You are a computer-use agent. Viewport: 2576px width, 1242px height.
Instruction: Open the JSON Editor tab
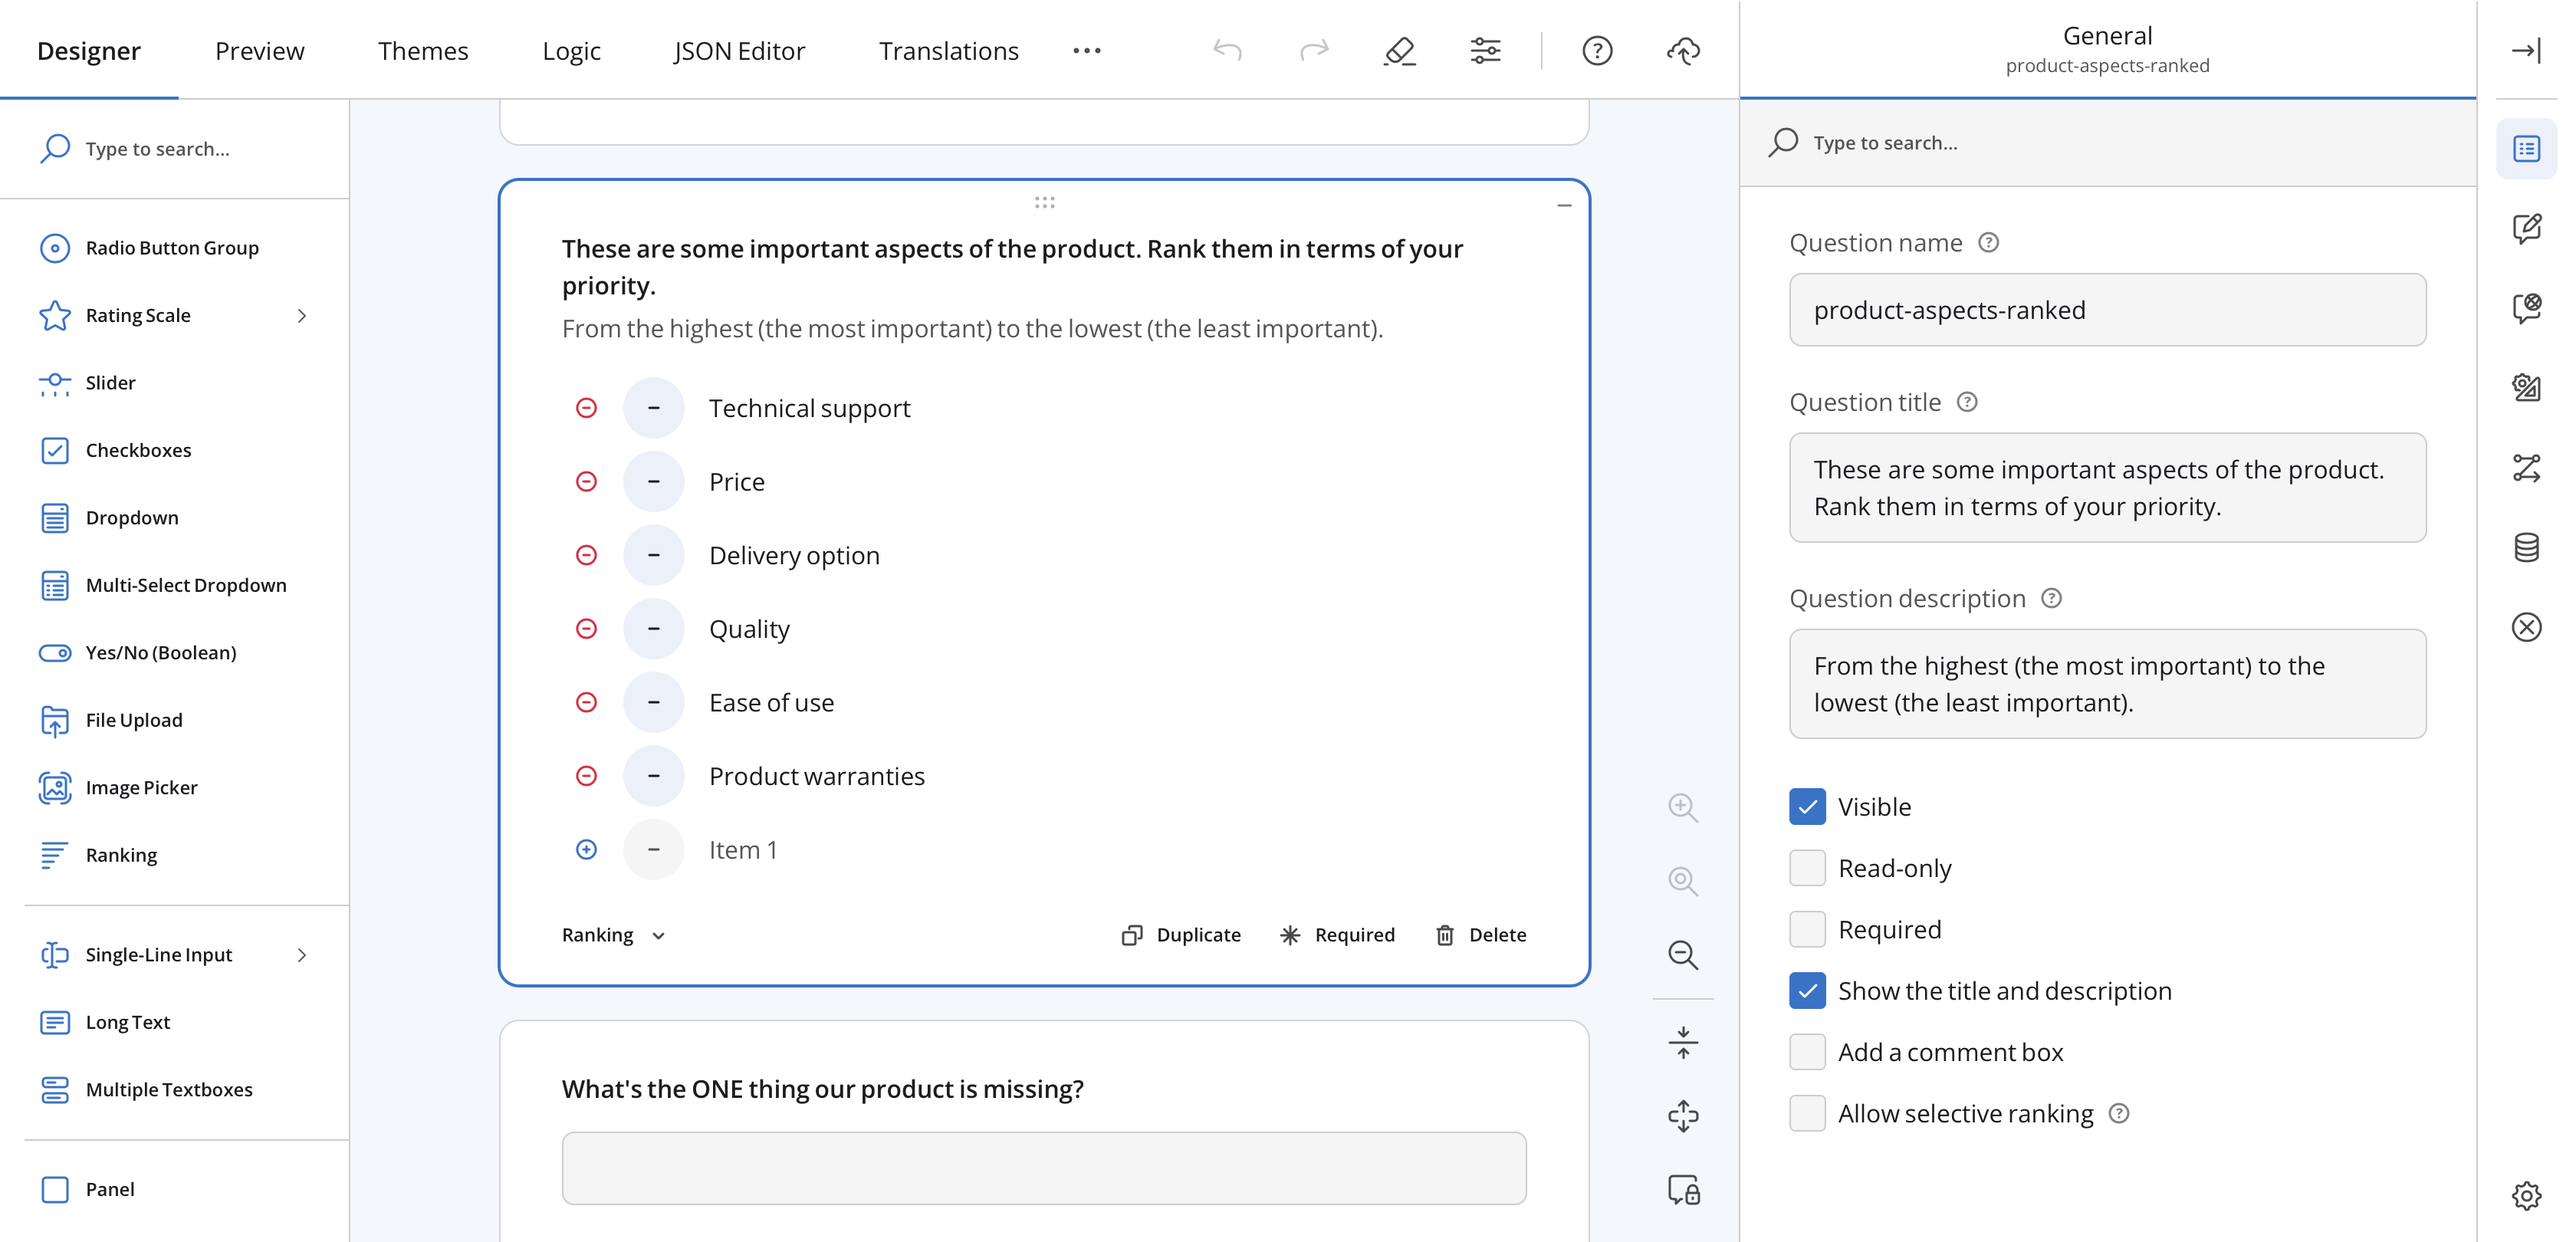739,50
